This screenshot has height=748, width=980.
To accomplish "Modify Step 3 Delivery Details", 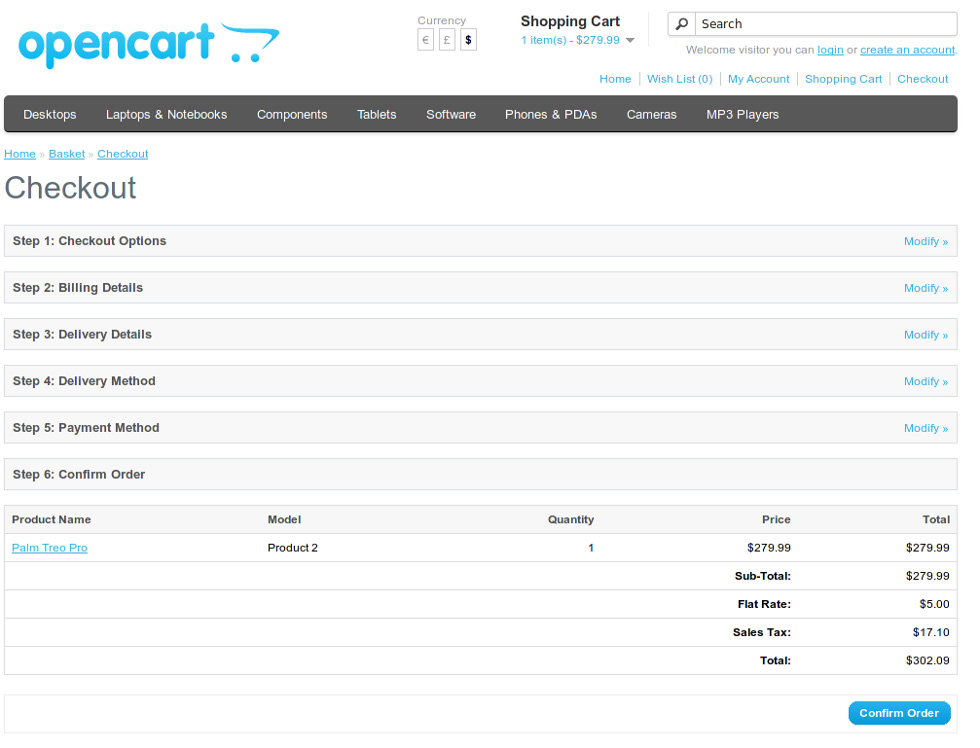I will 925,335.
